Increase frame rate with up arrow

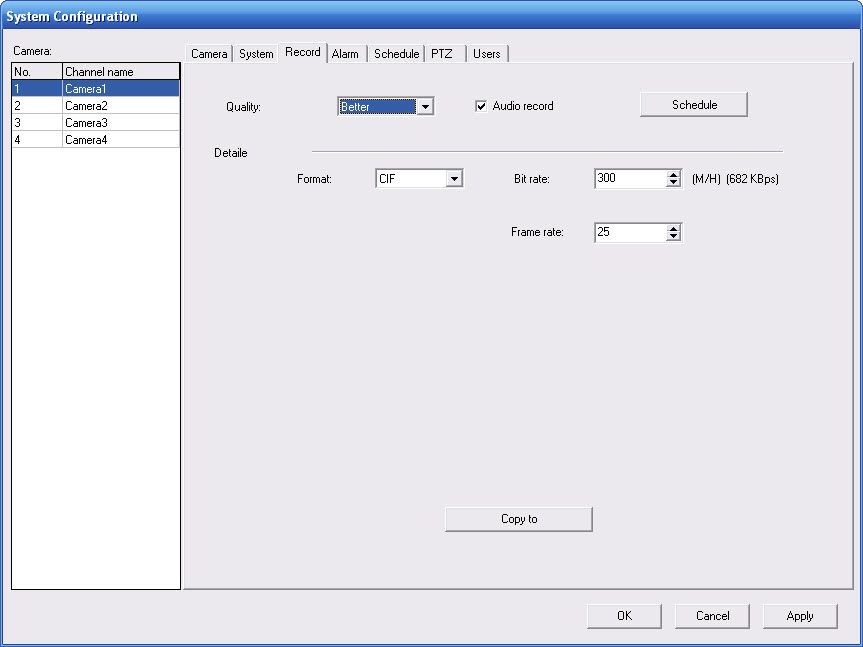673,228
